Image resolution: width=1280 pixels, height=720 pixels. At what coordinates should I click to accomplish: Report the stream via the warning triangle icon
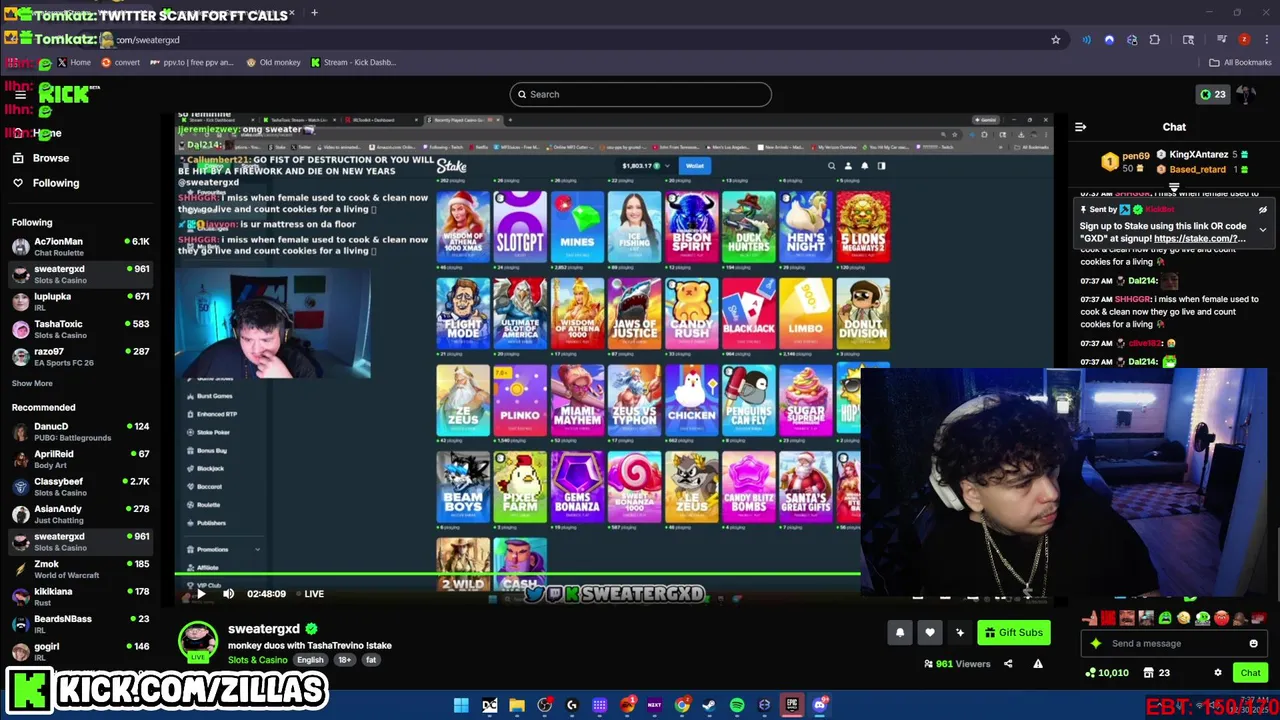click(x=1038, y=664)
